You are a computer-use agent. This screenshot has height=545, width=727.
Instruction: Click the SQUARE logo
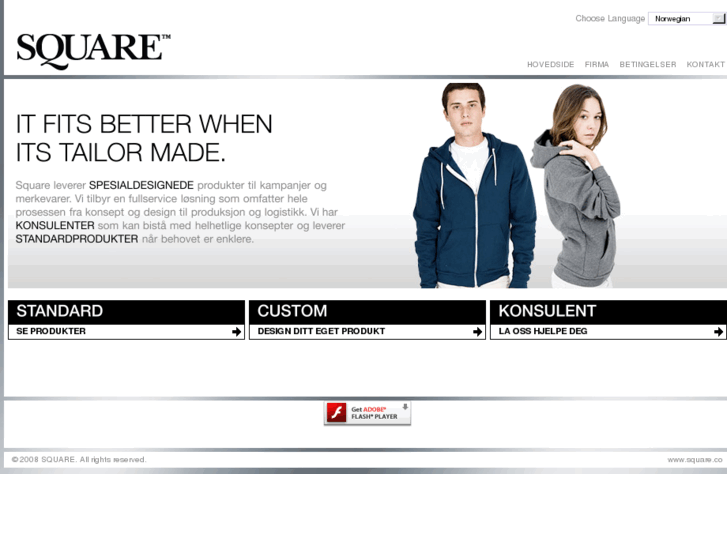[x=93, y=51]
